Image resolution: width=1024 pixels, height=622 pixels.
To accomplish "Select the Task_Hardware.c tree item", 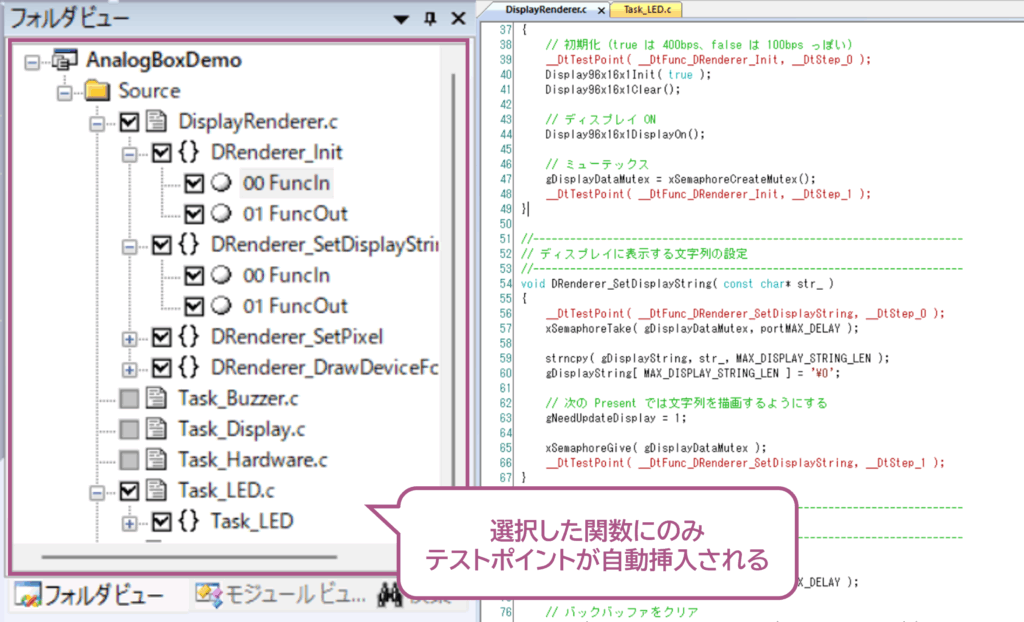I will pos(253,460).
